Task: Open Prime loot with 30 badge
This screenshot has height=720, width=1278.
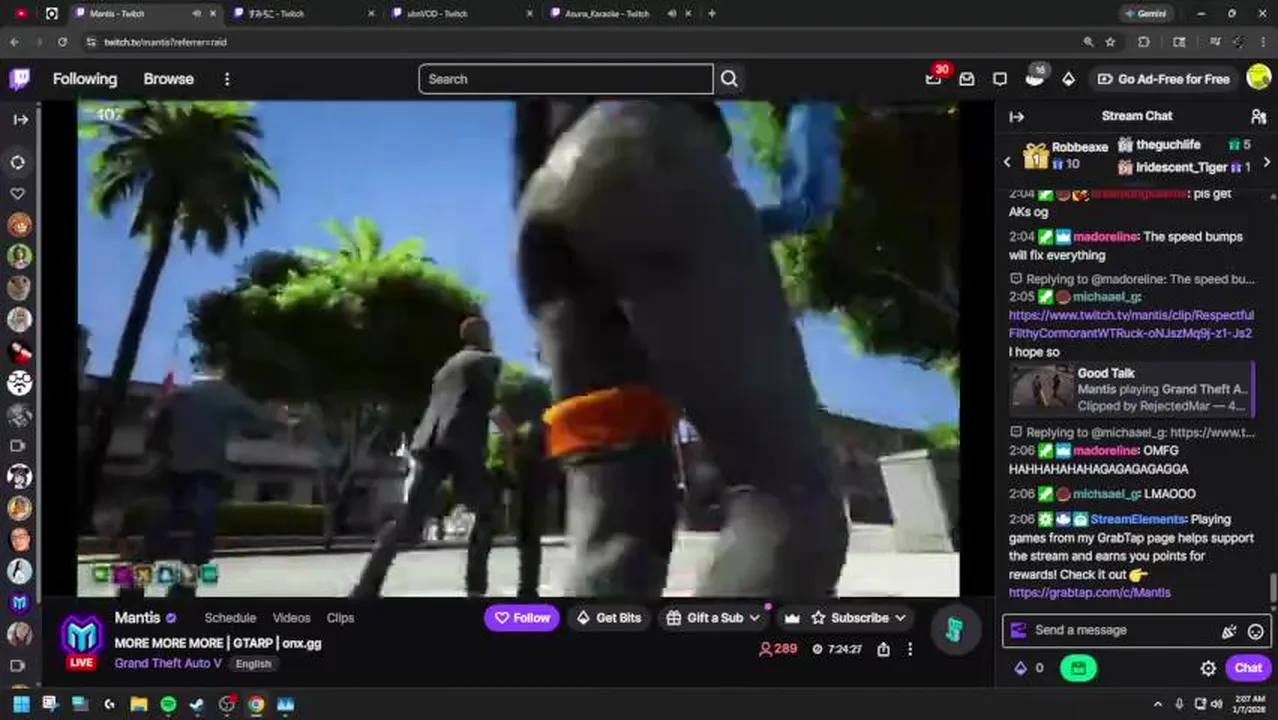Action: [934, 78]
